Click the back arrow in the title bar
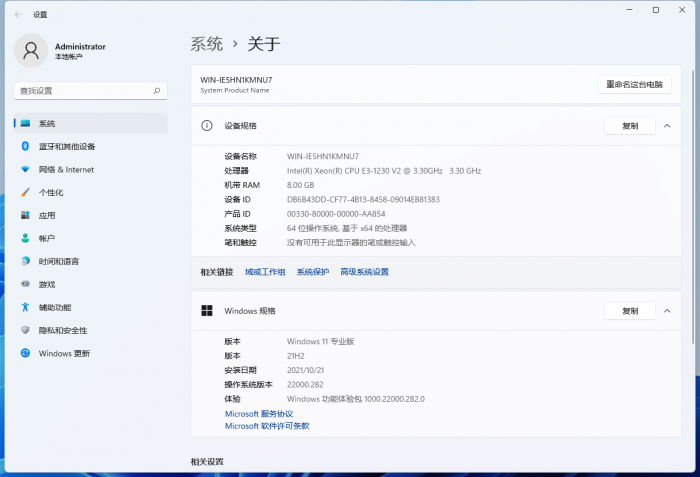Screen dimensions: 700x477 18,14
